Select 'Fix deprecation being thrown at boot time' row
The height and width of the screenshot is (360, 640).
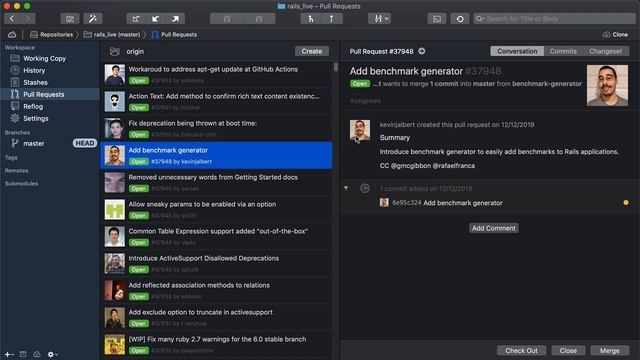pyautogui.click(x=216, y=128)
